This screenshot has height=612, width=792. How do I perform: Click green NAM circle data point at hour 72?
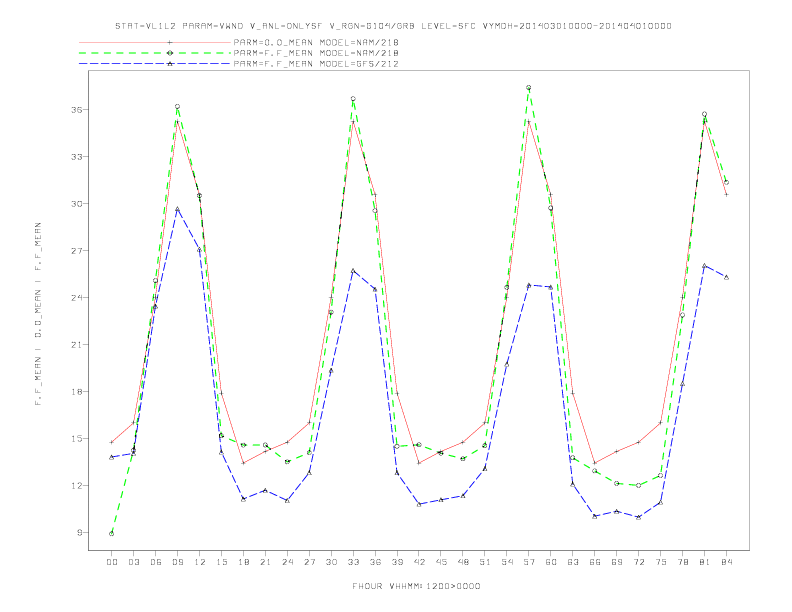[x=638, y=485]
